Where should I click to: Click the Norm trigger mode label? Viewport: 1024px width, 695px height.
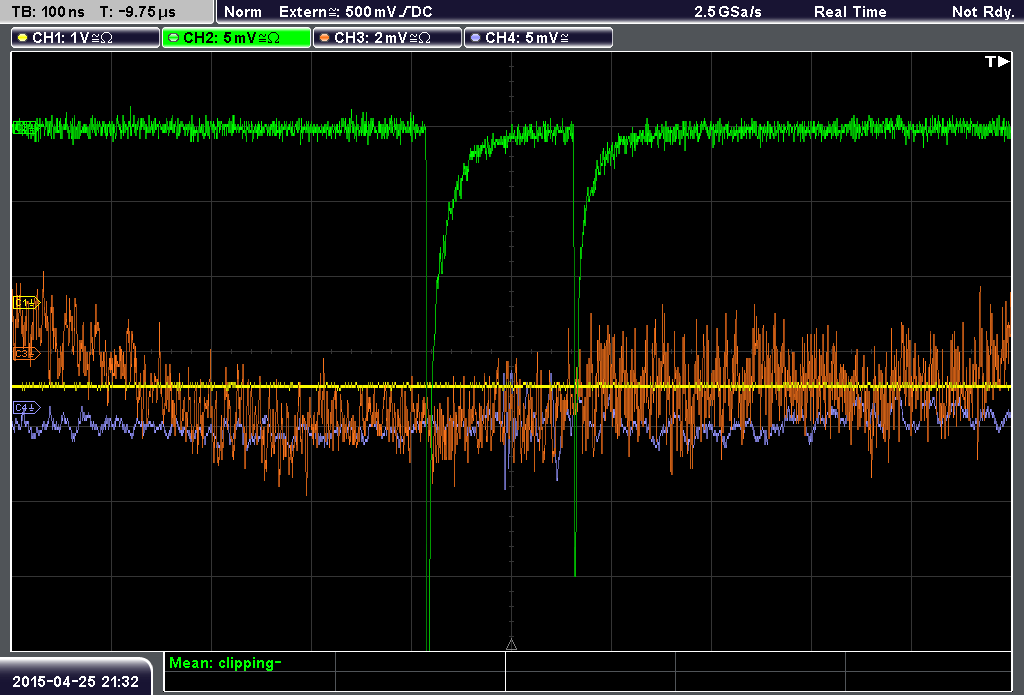click(x=242, y=12)
